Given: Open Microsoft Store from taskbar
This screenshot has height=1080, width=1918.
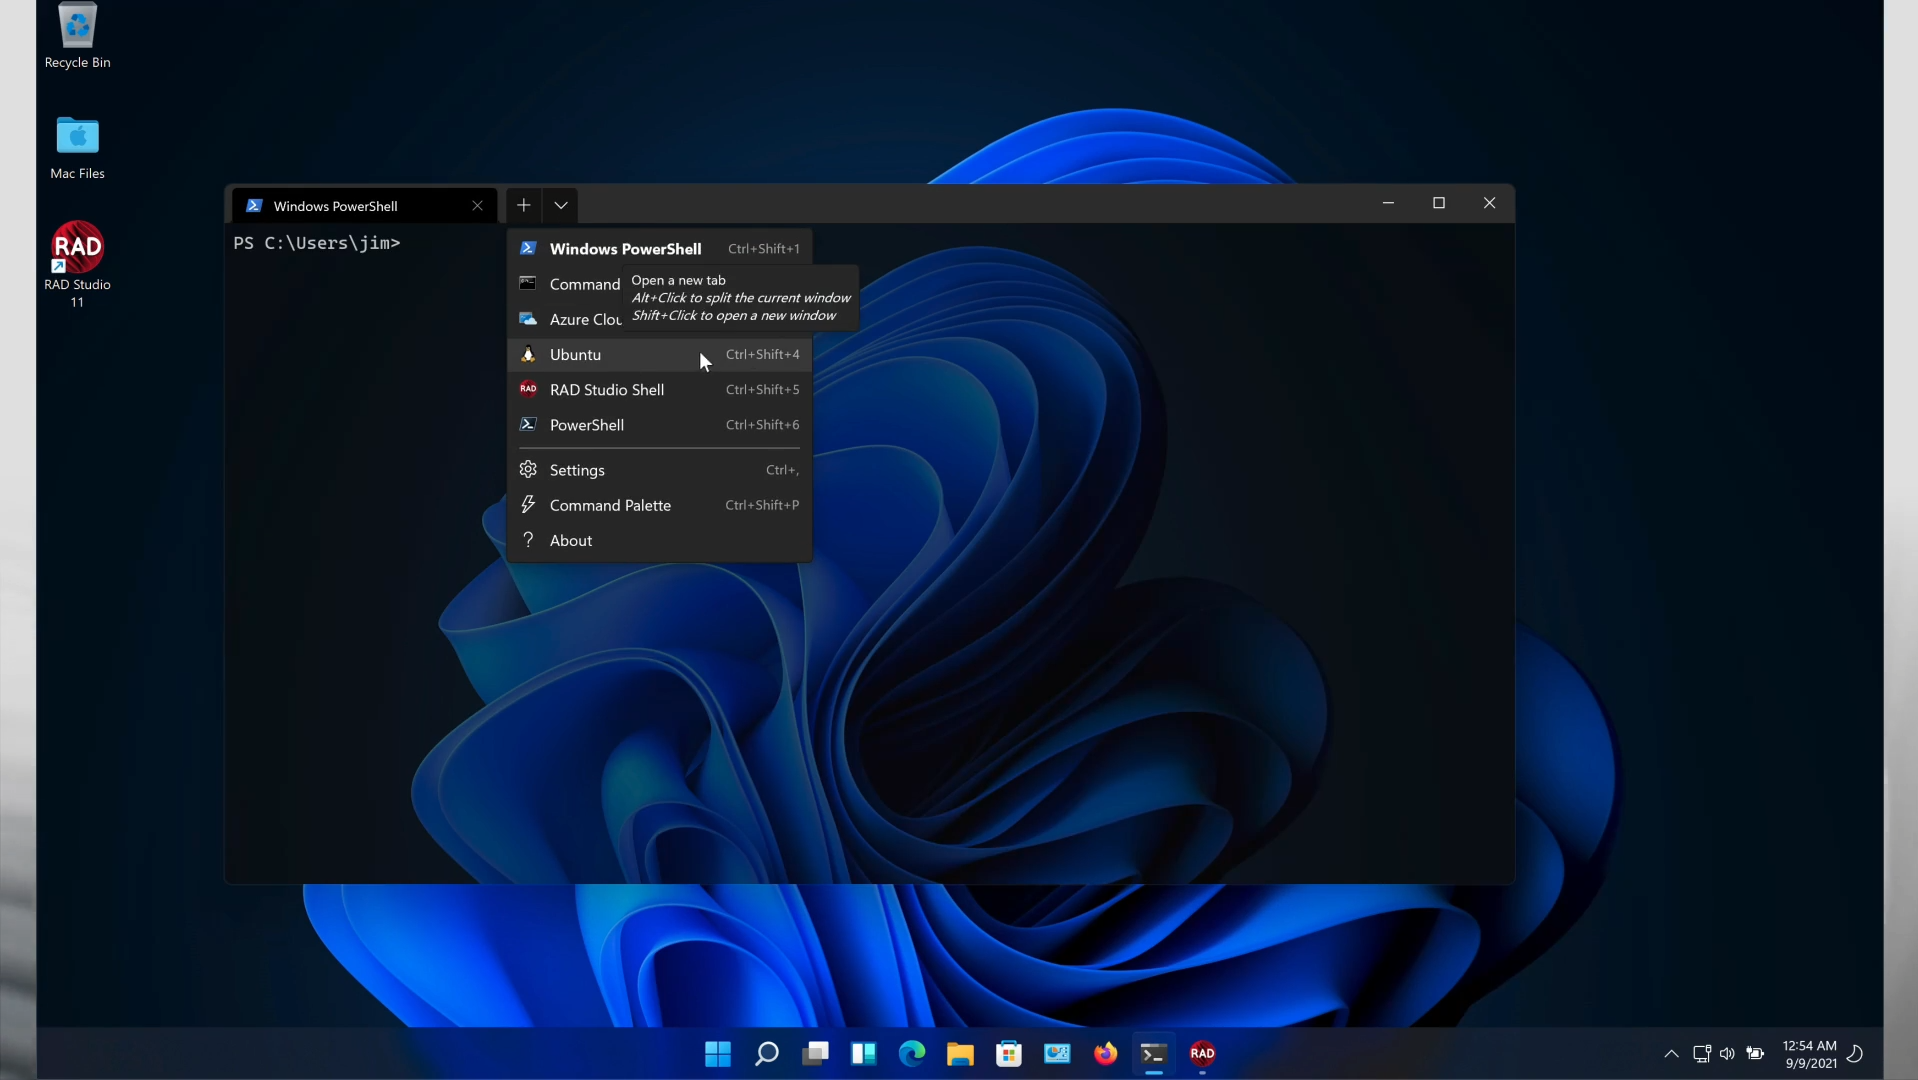Looking at the screenshot, I should click(x=1009, y=1053).
